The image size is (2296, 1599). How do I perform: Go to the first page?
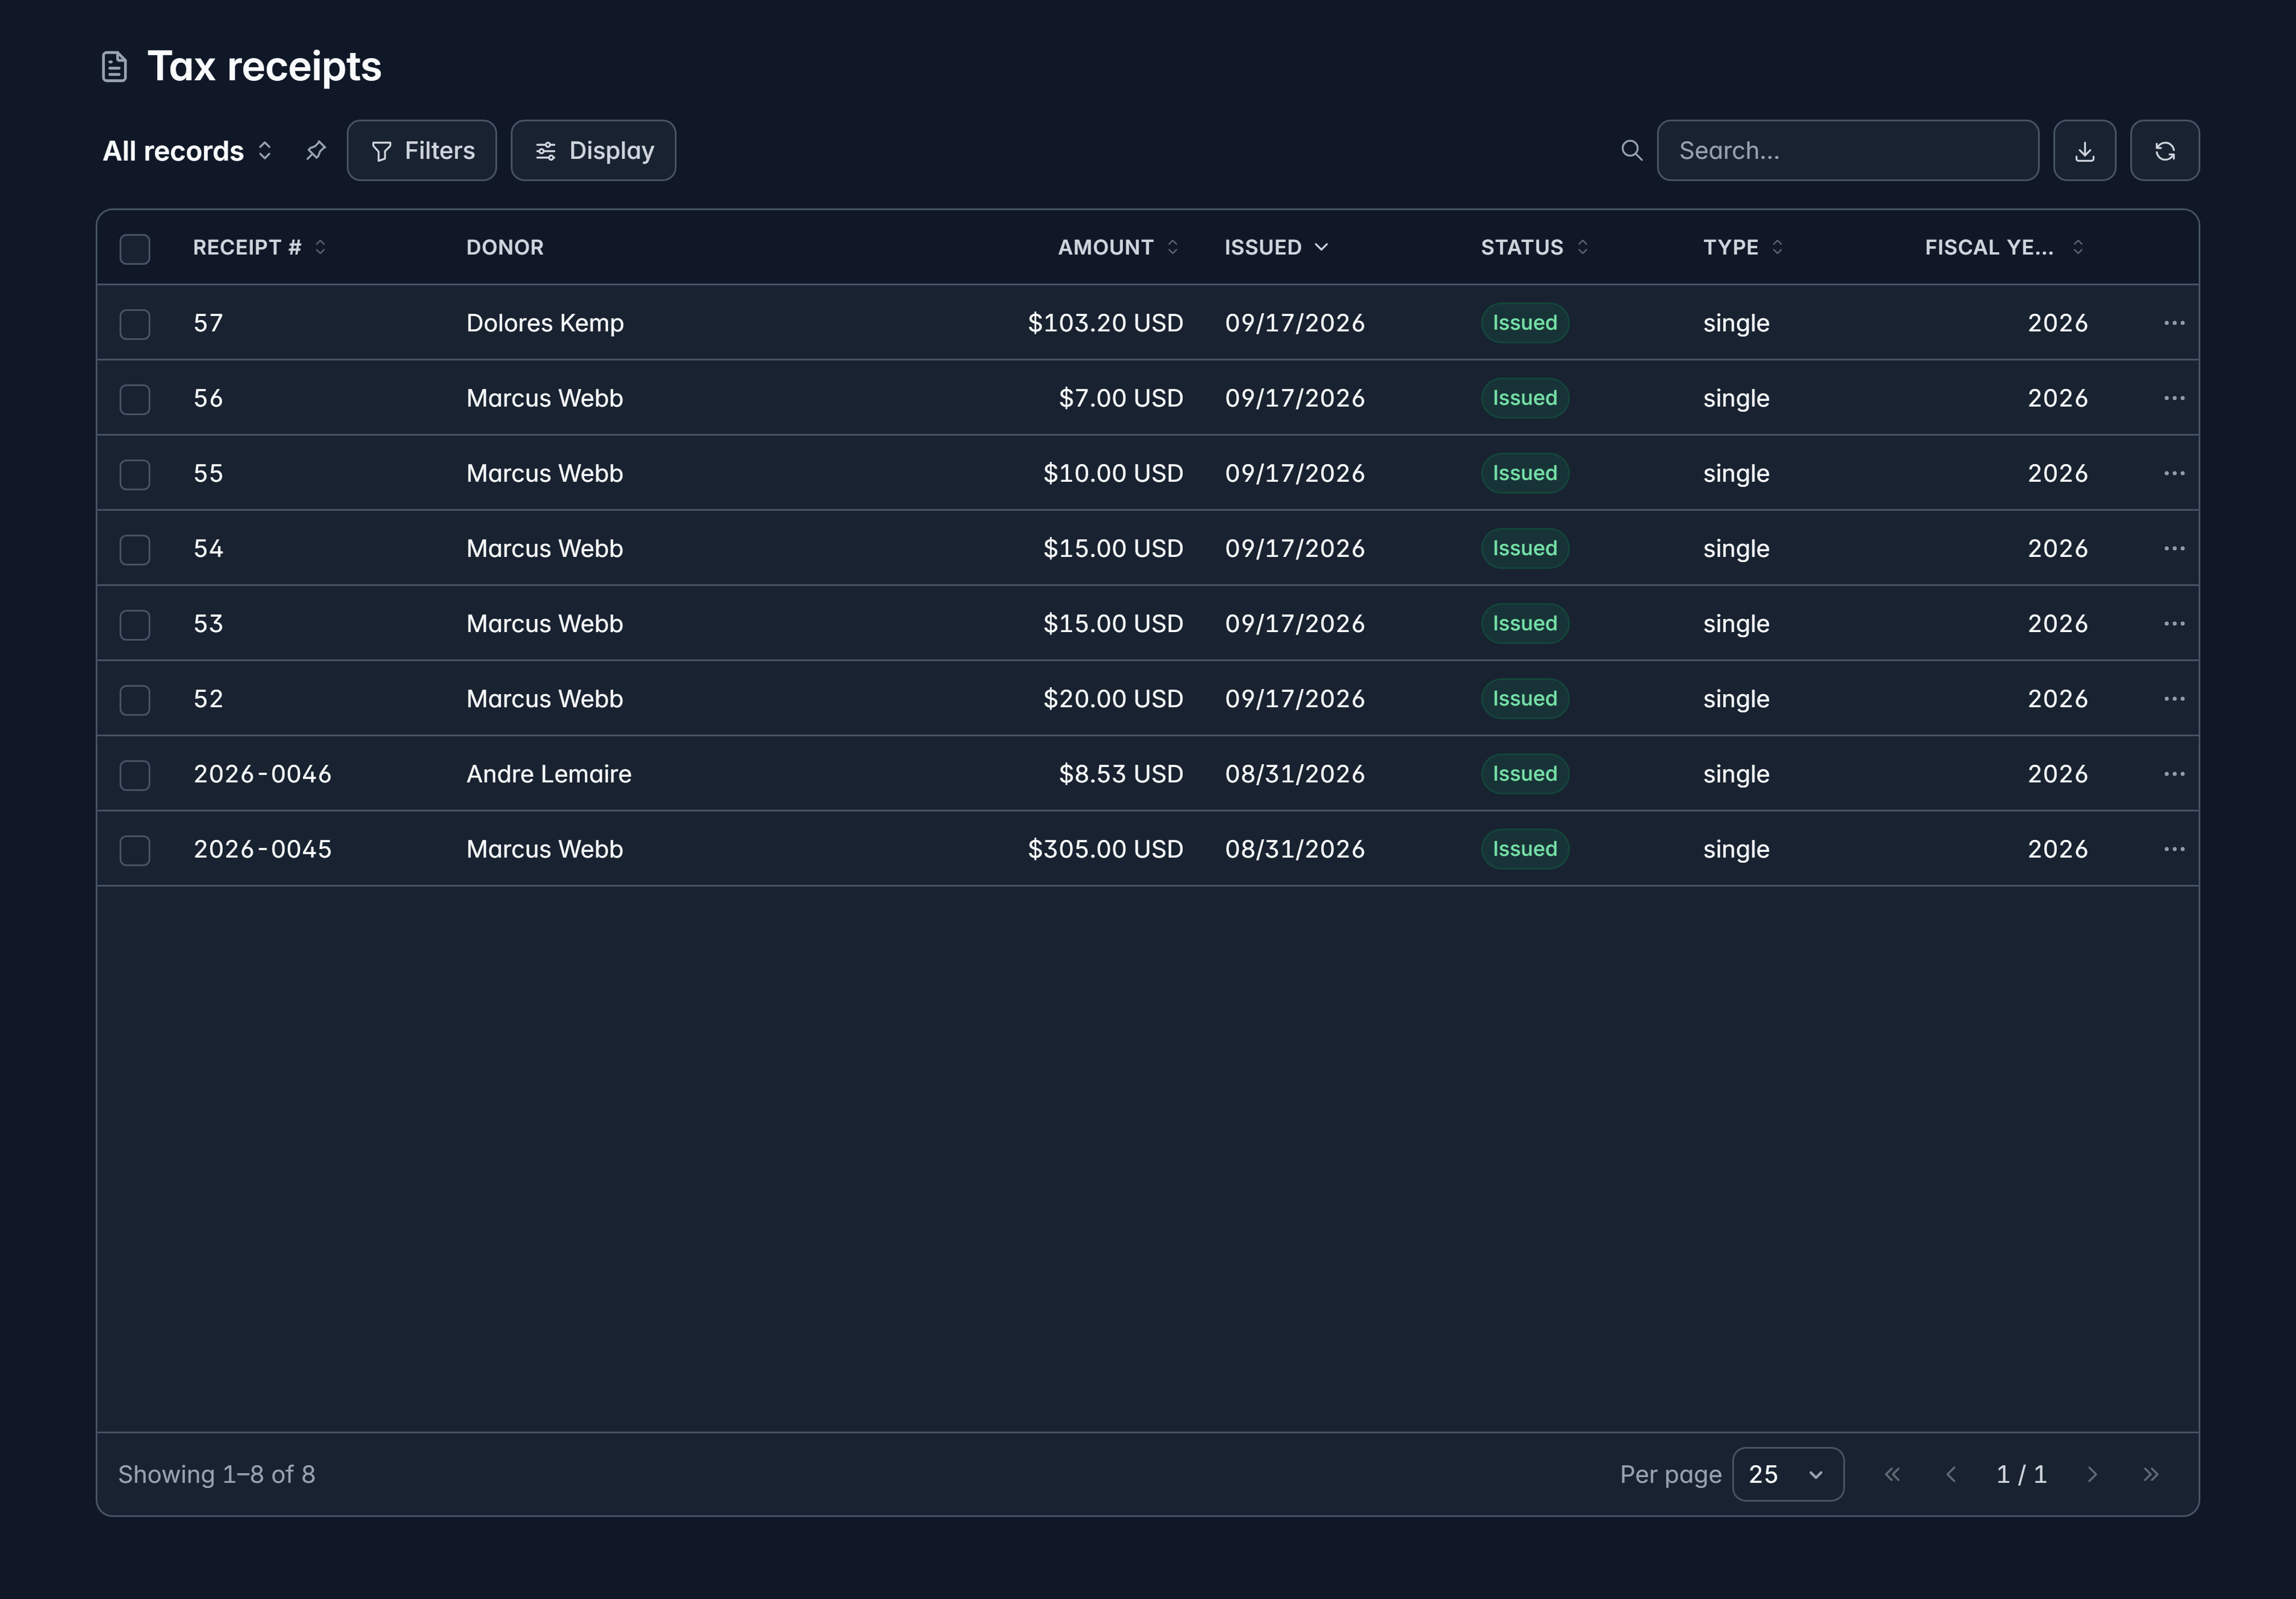[1892, 1474]
